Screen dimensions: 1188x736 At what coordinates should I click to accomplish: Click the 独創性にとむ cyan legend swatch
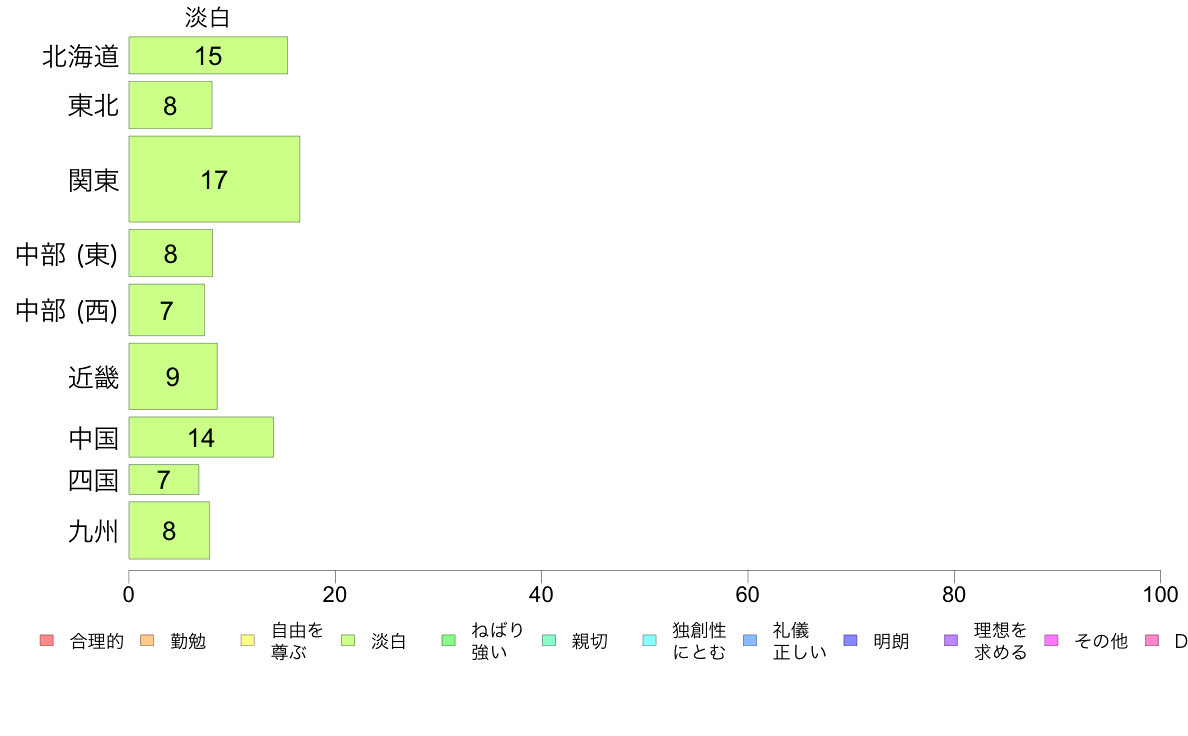(649, 640)
